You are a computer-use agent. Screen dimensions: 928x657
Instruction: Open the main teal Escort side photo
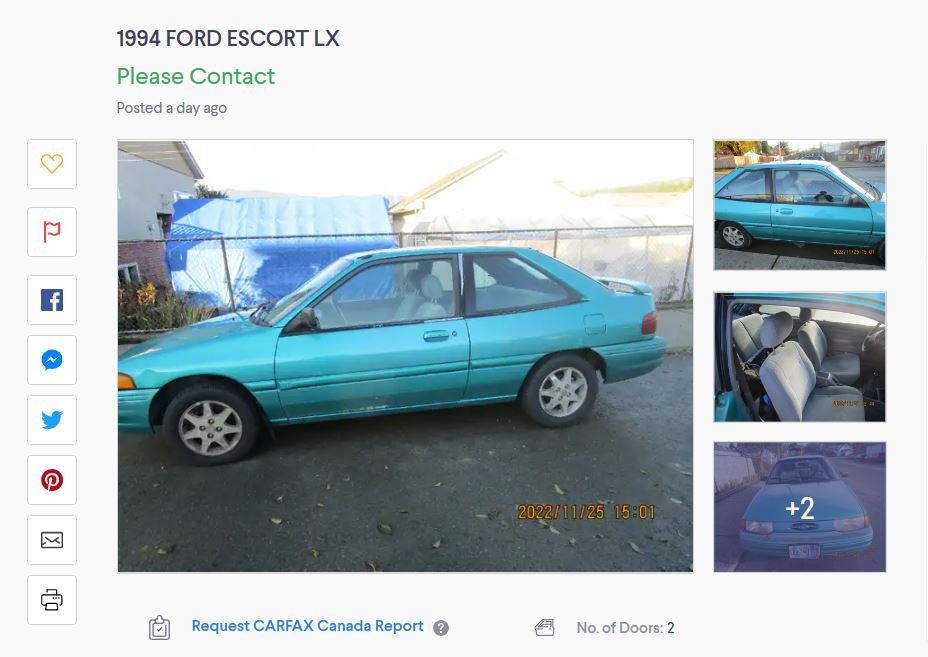(x=405, y=356)
